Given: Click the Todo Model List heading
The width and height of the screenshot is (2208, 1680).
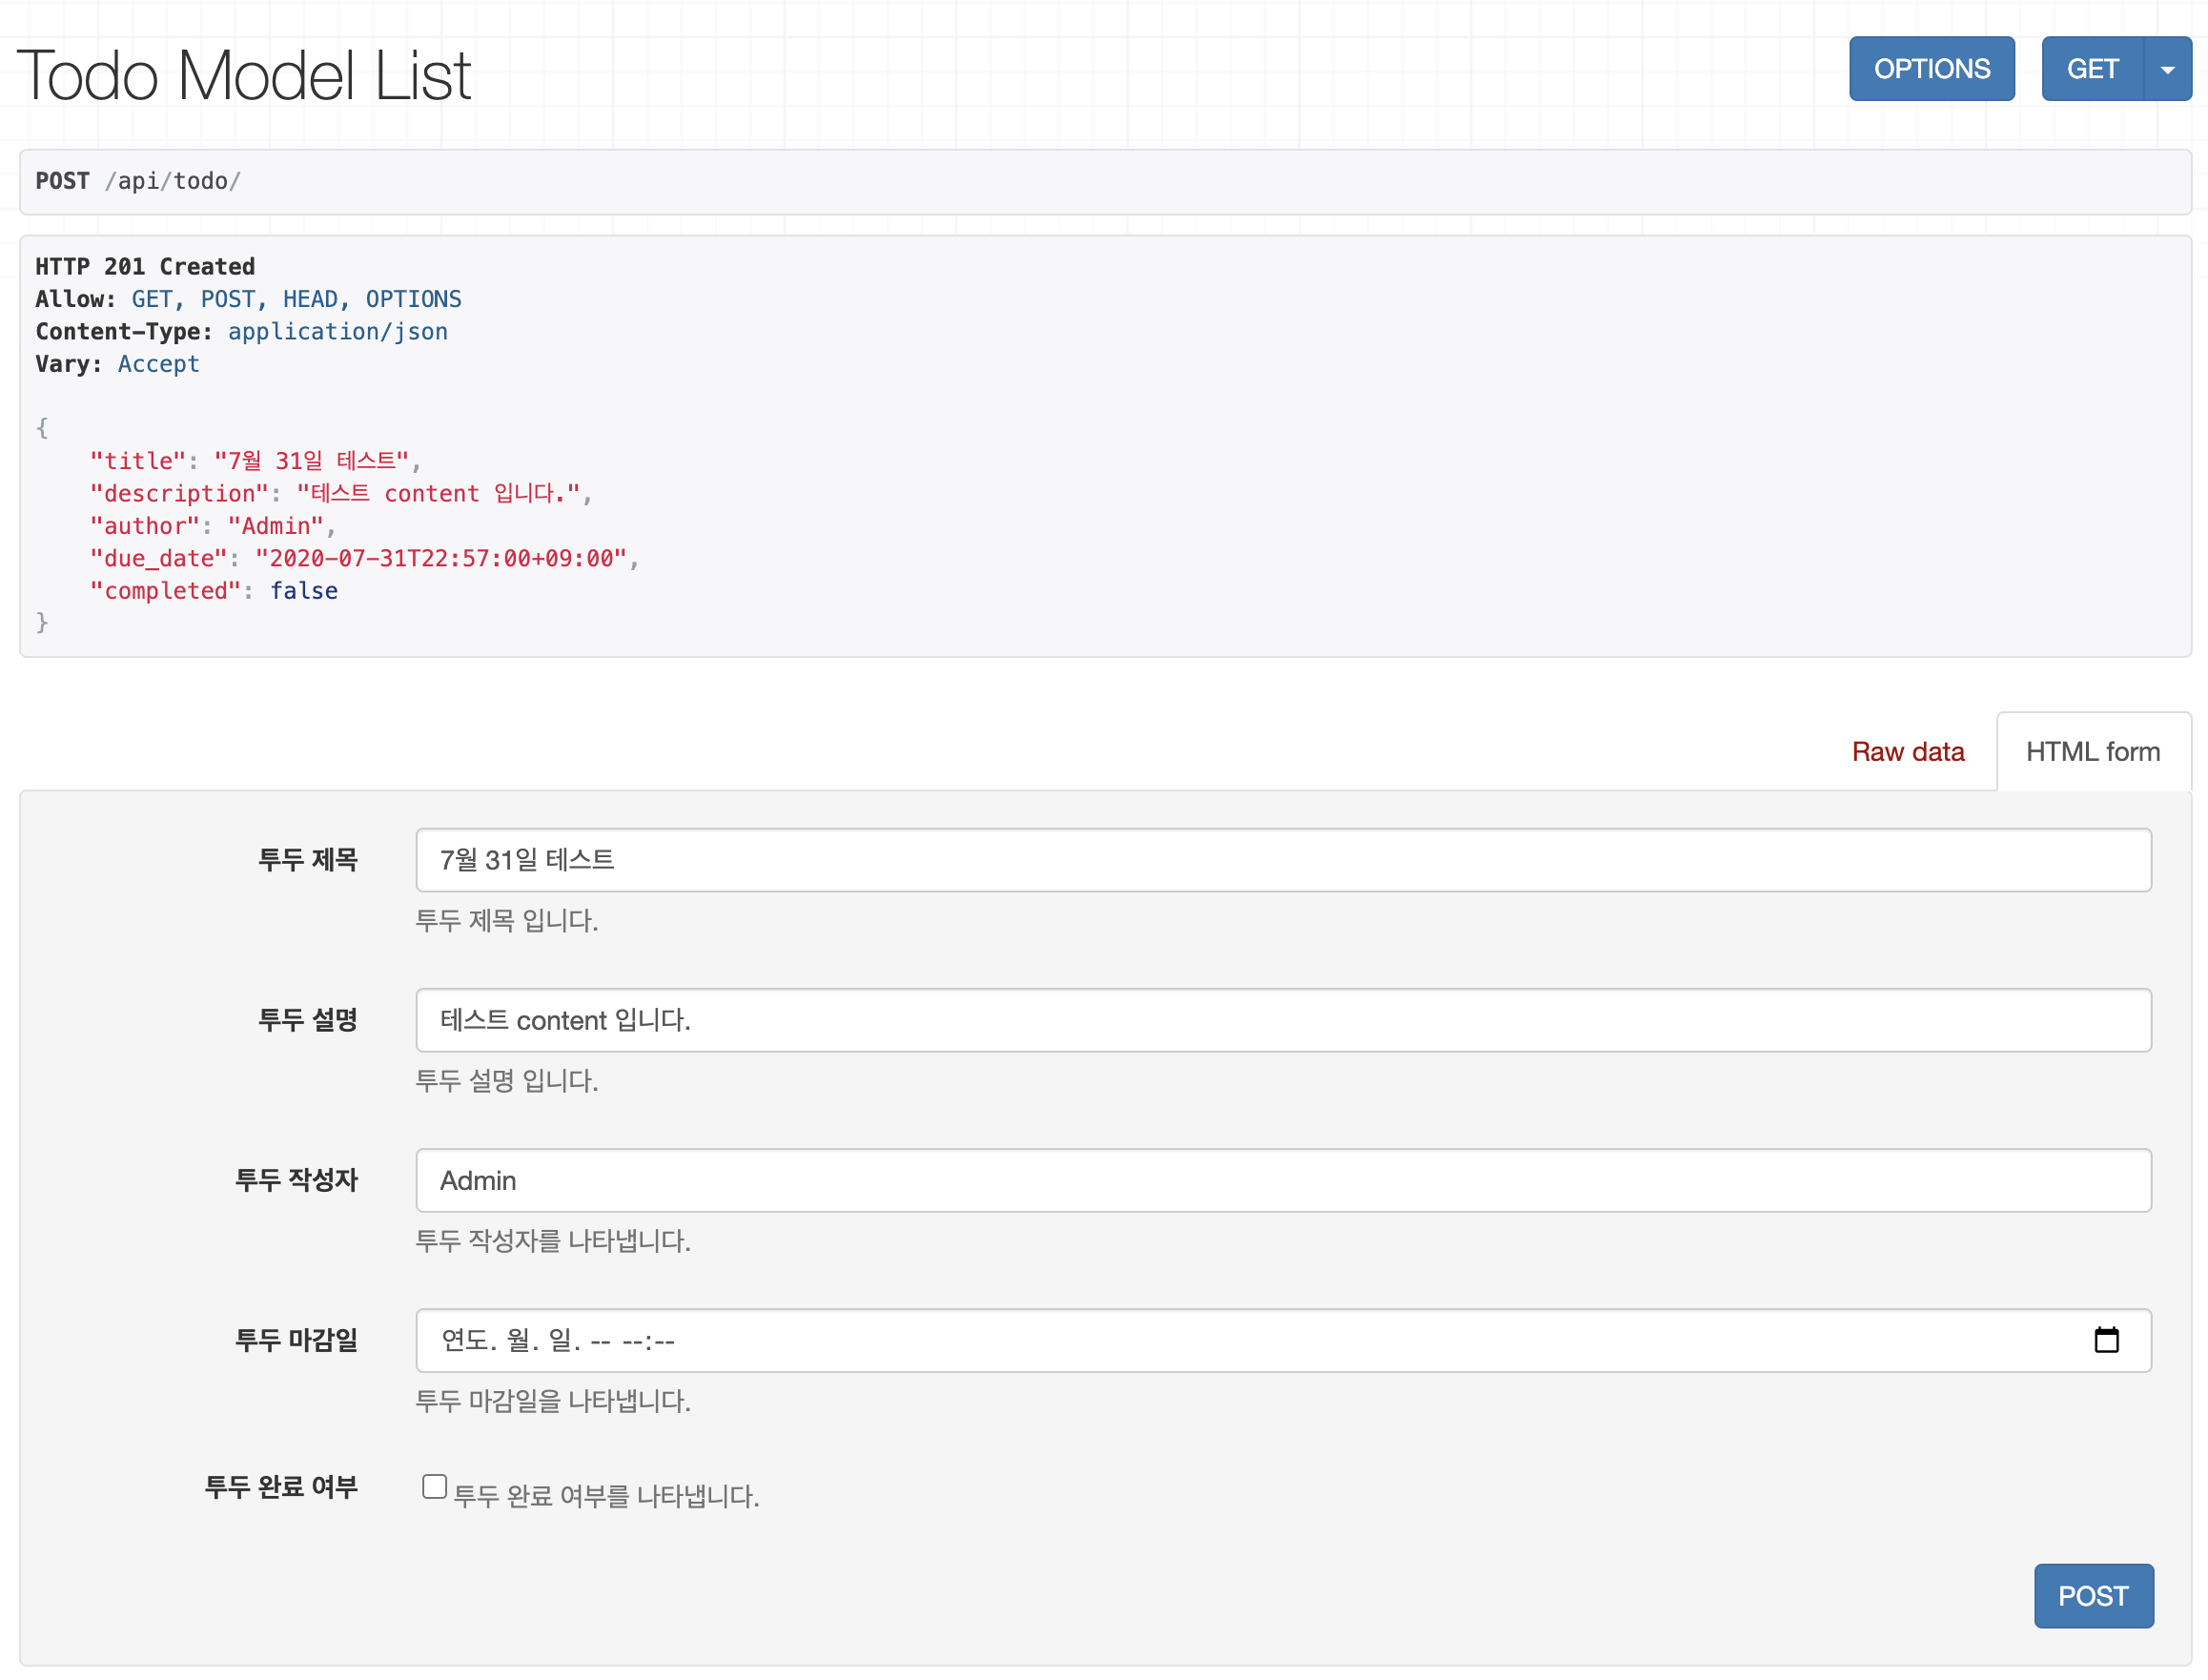Looking at the screenshot, I should pyautogui.click(x=243, y=75).
